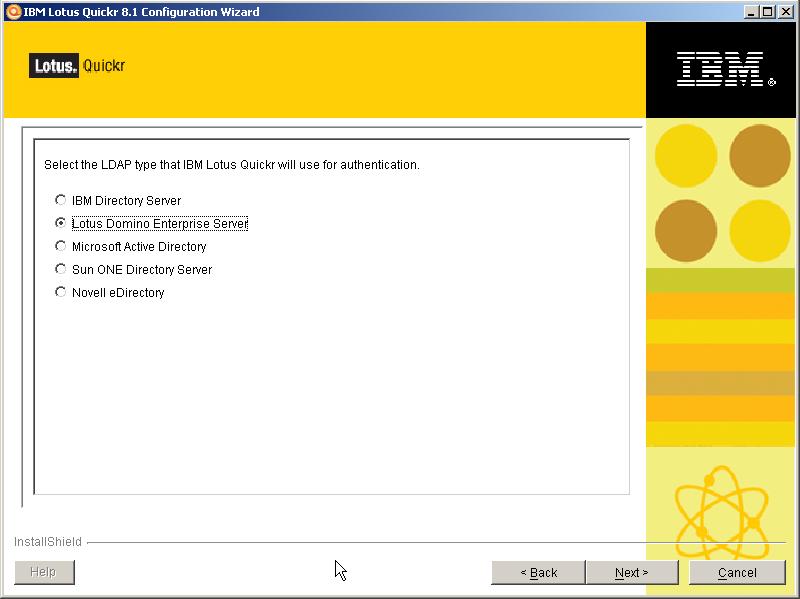Click the IBM logo

(x=726, y=69)
